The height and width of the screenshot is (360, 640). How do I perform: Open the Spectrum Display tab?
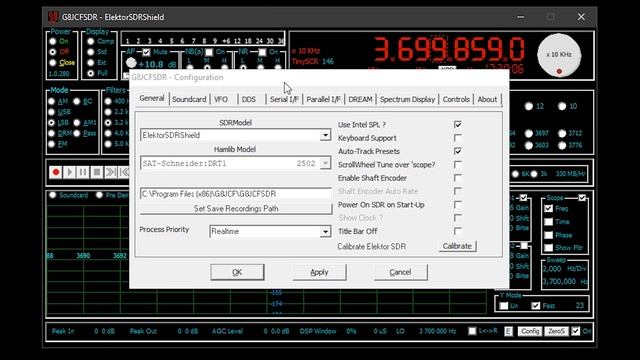[x=407, y=99]
